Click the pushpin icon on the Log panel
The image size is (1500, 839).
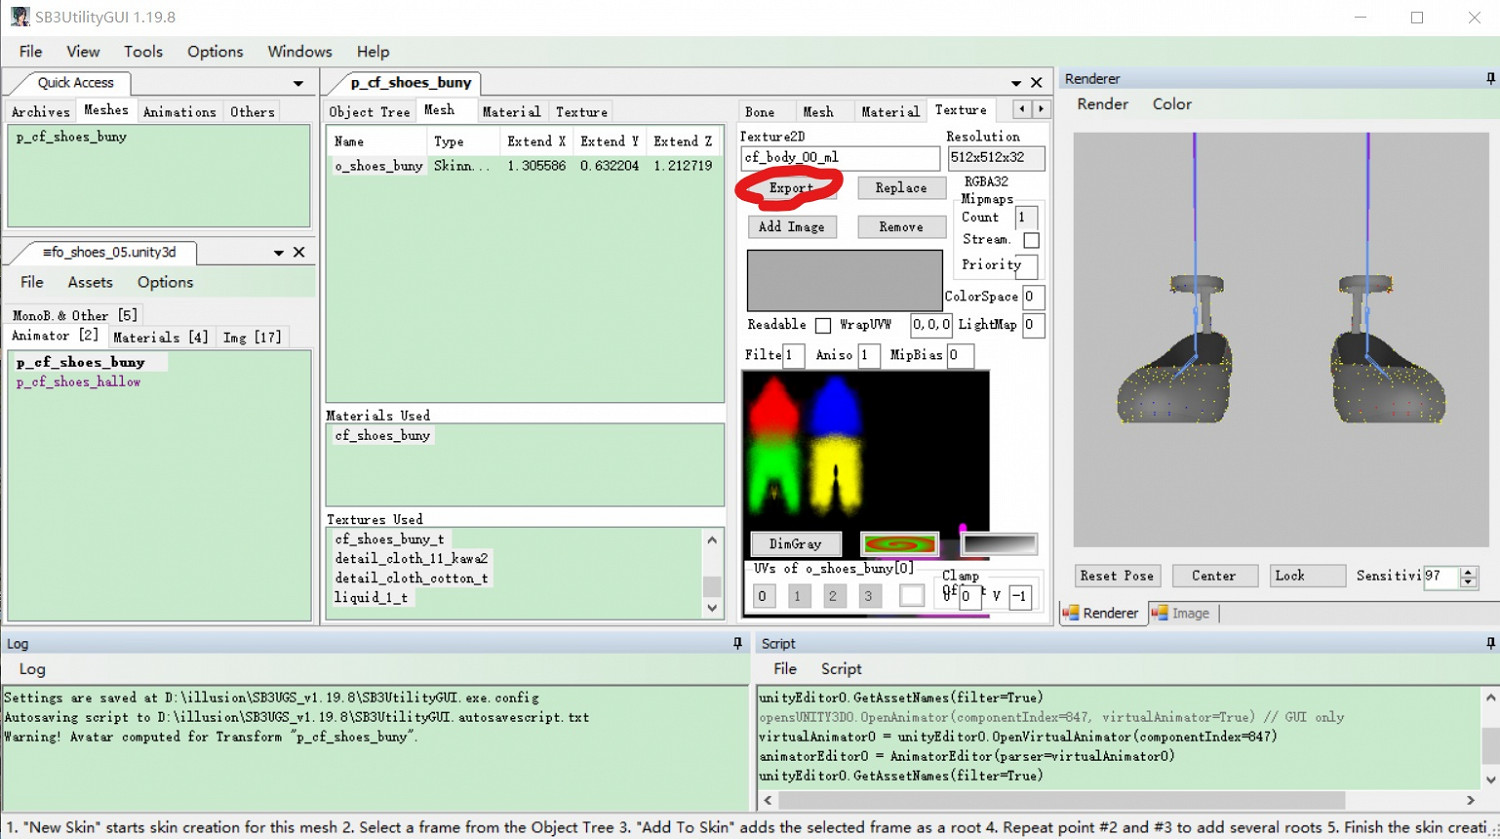click(x=738, y=643)
